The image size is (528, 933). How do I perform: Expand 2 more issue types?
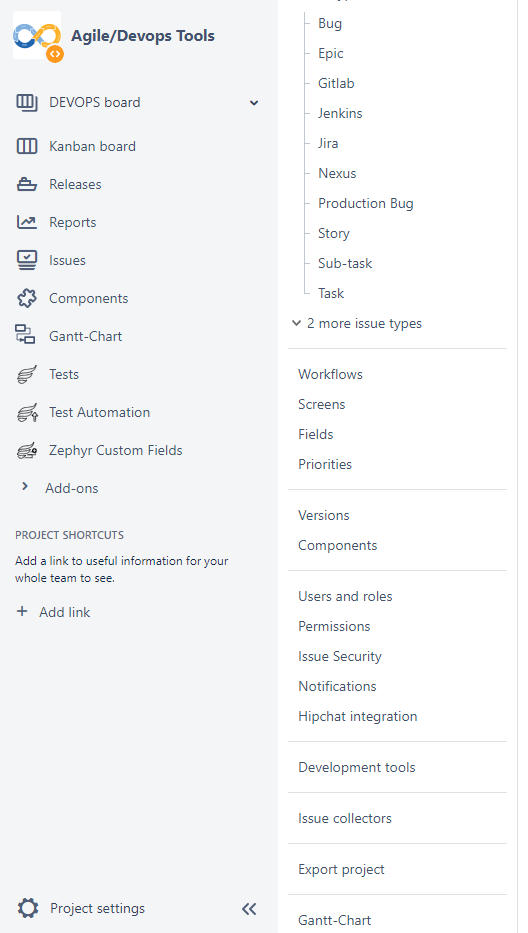[x=357, y=324]
